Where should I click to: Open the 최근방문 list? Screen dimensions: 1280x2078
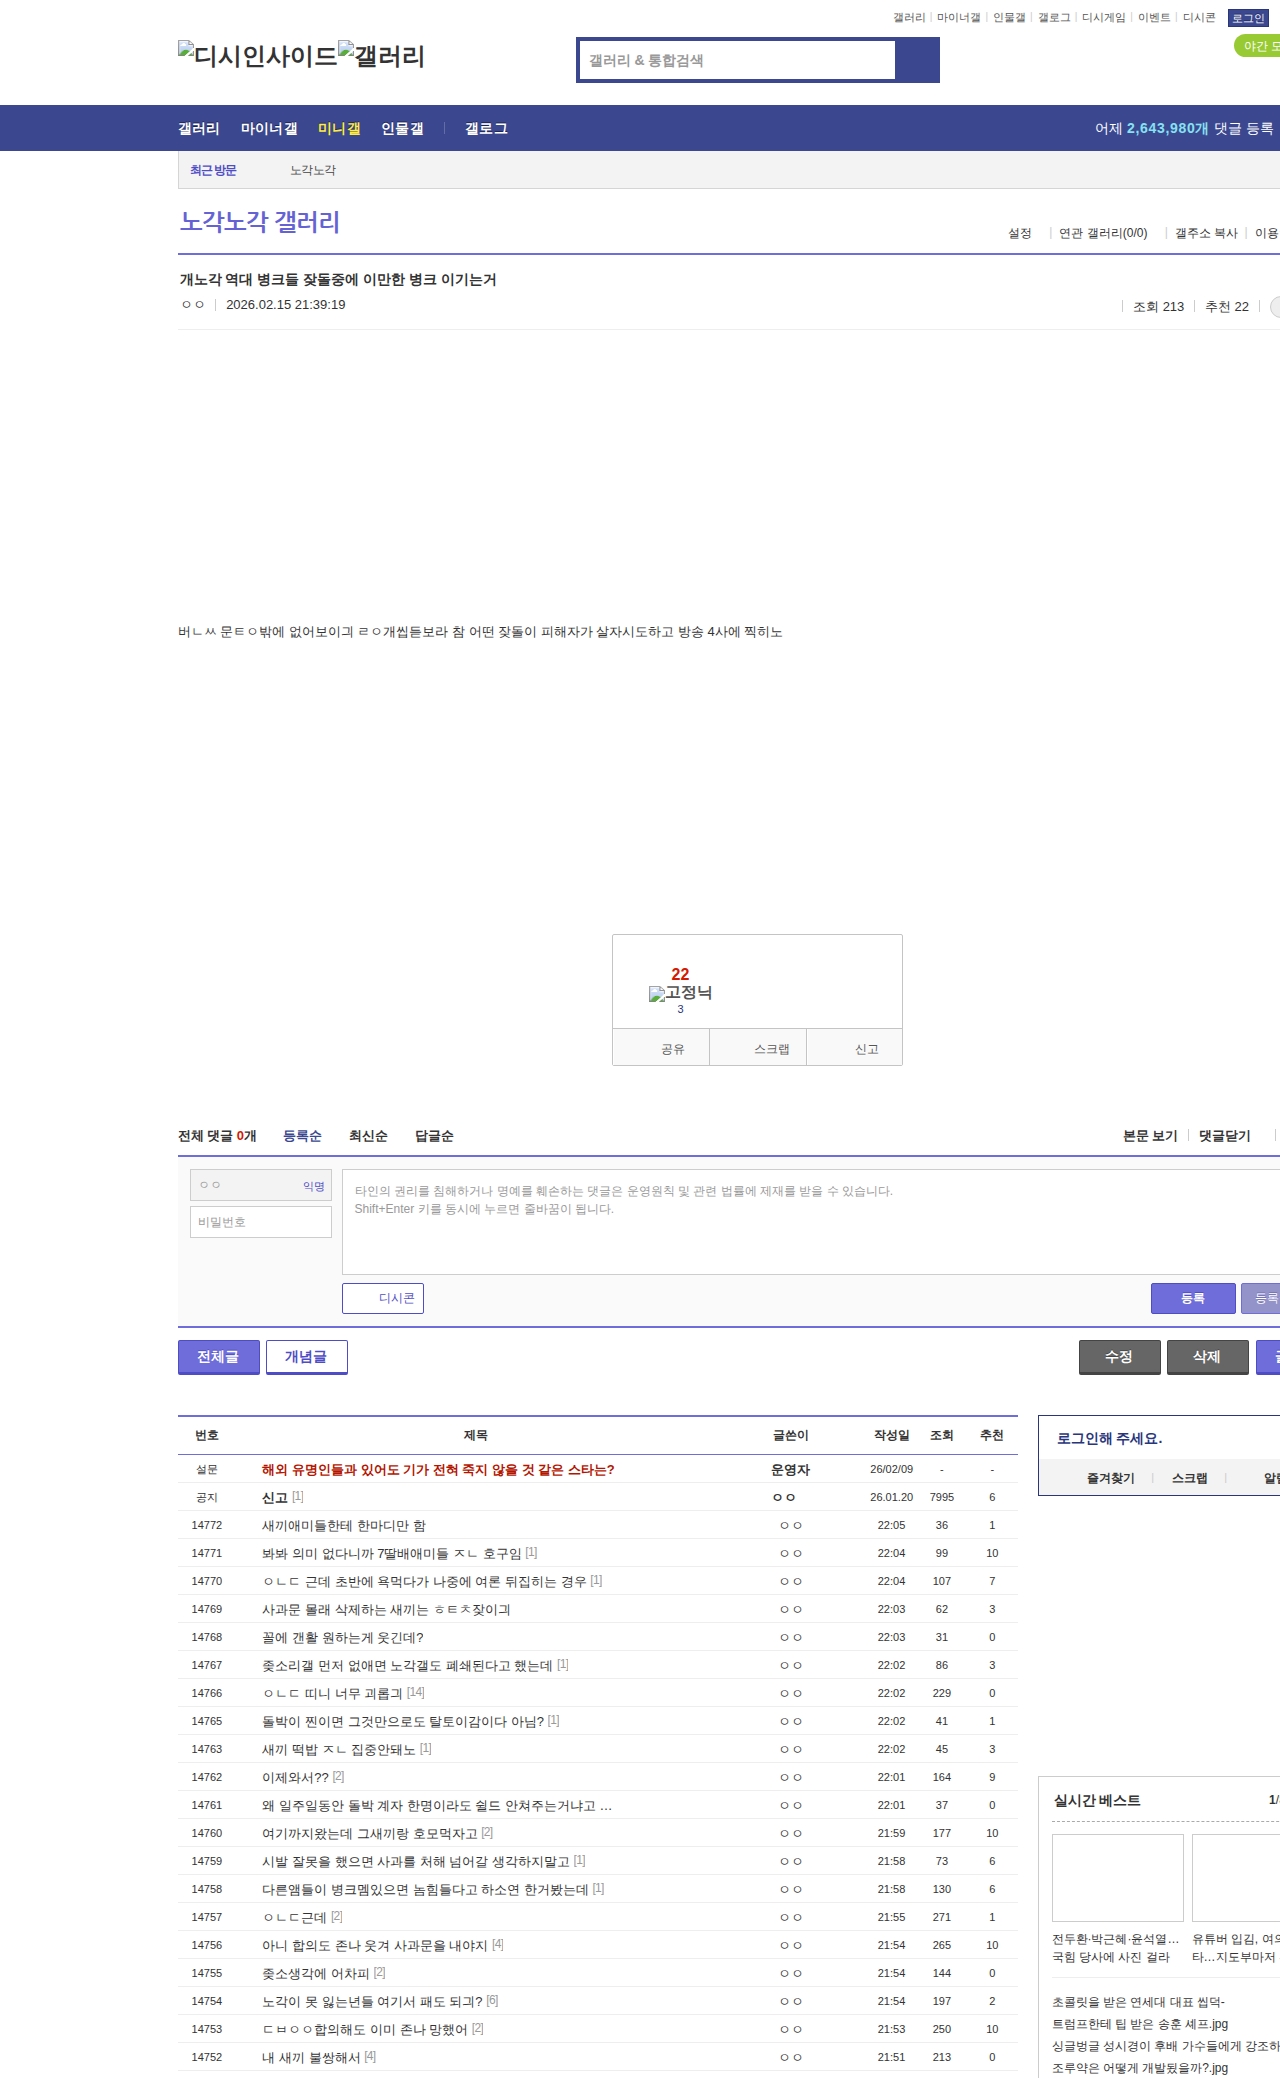(x=213, y=171)
